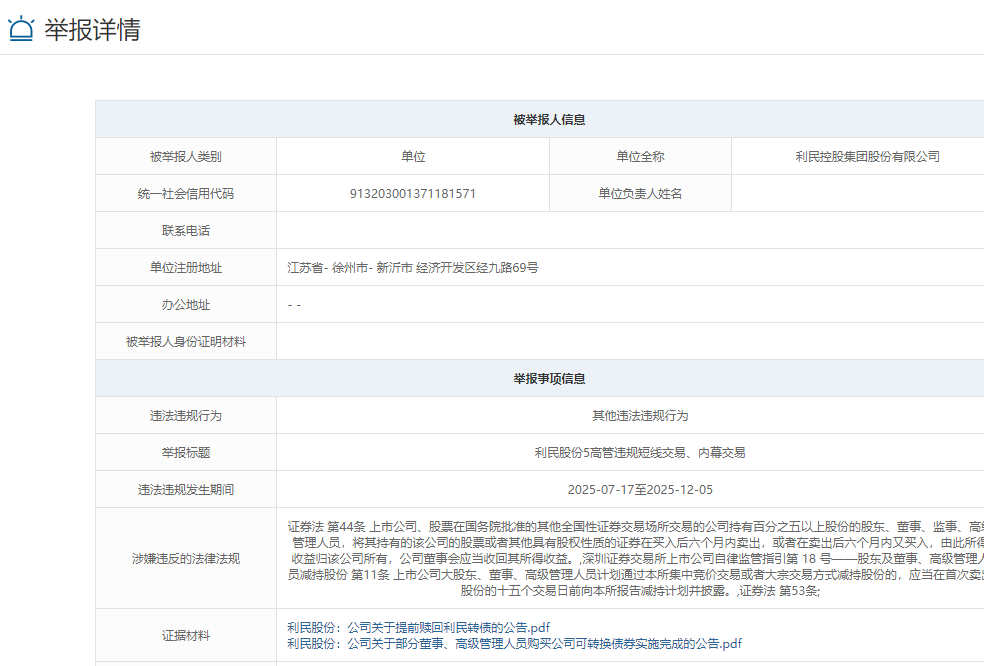Click the 办公地址 label cell
Screen dimensions: 984x666
click(185, 305)
